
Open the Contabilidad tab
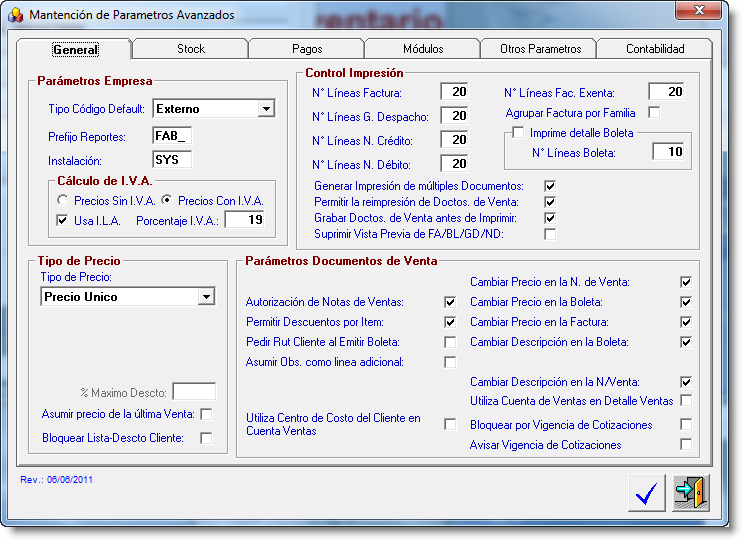tap(655, 49)
